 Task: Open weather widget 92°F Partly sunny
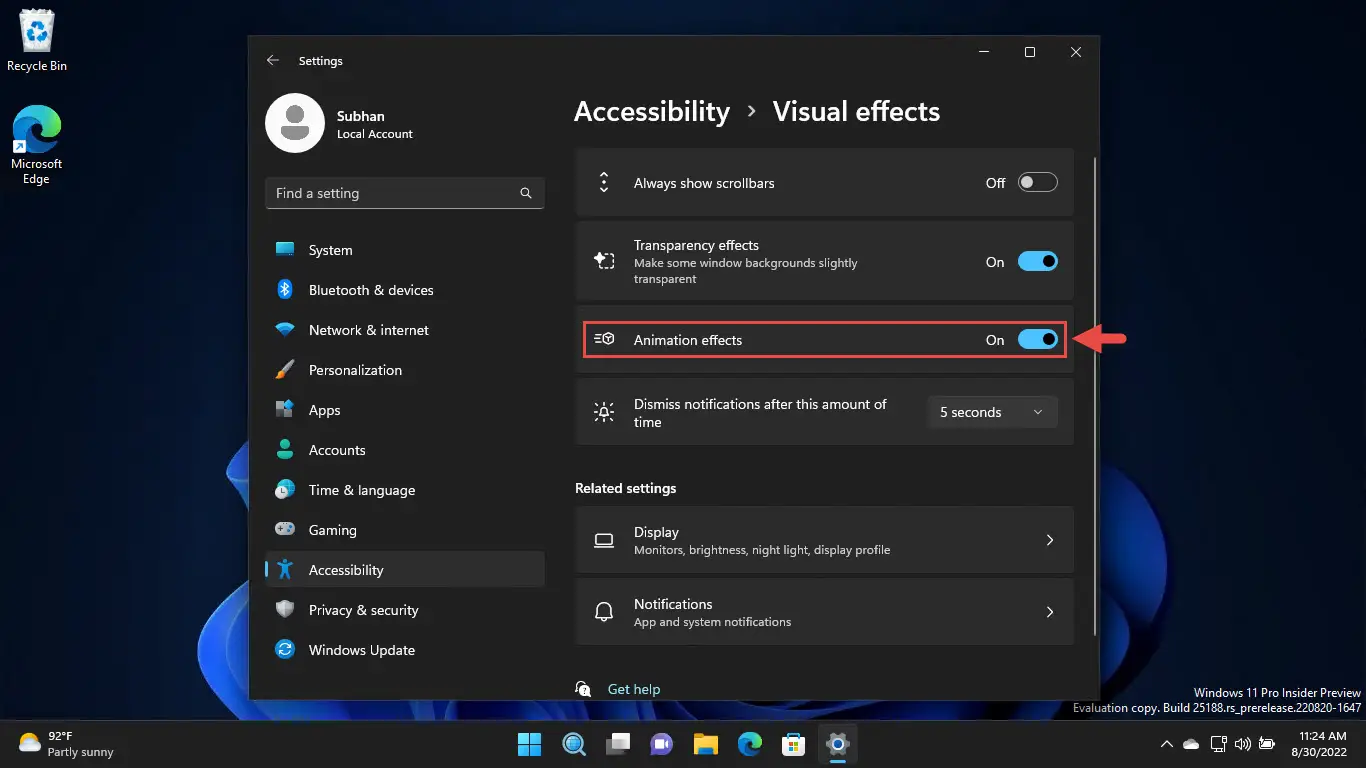(x=66, y=744)
